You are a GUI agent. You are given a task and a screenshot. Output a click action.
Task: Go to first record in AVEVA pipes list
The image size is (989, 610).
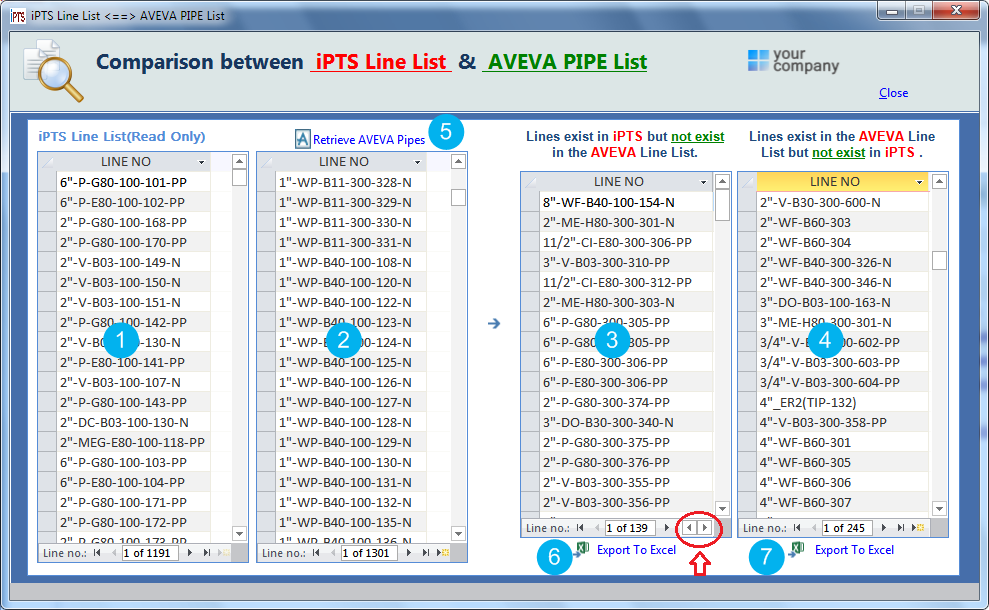coord(316,553)
